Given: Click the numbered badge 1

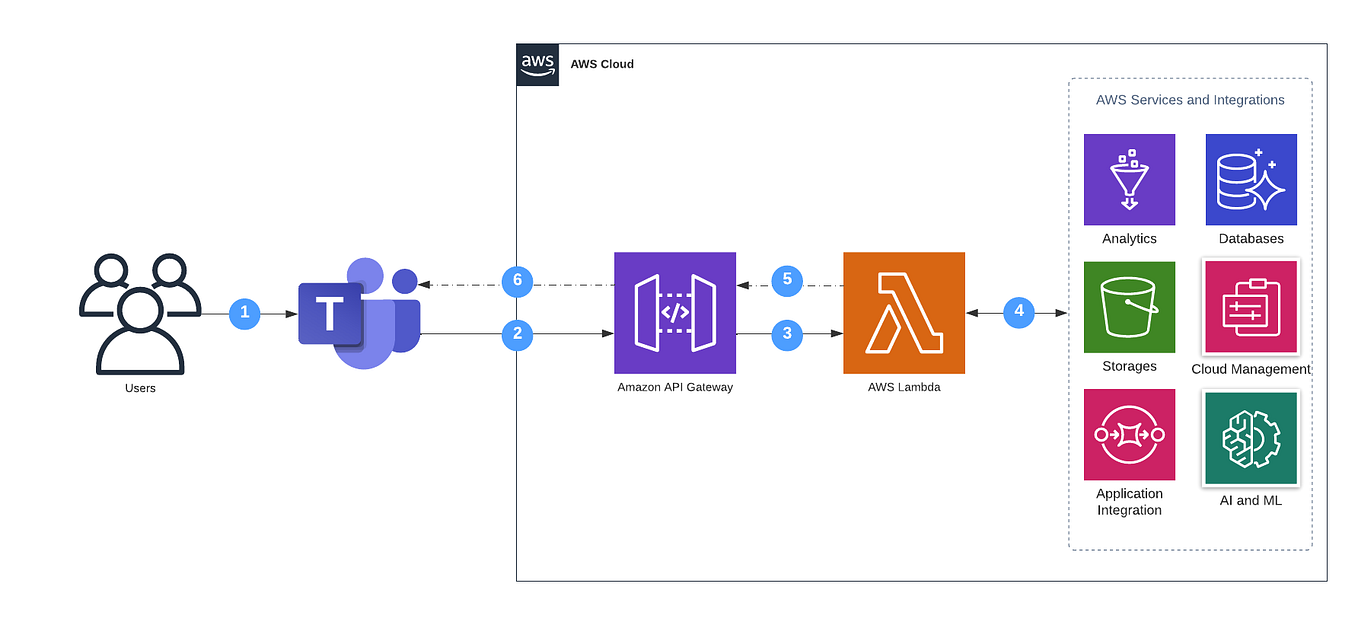Looking at the screenshot, I should (x=244, y=313).
